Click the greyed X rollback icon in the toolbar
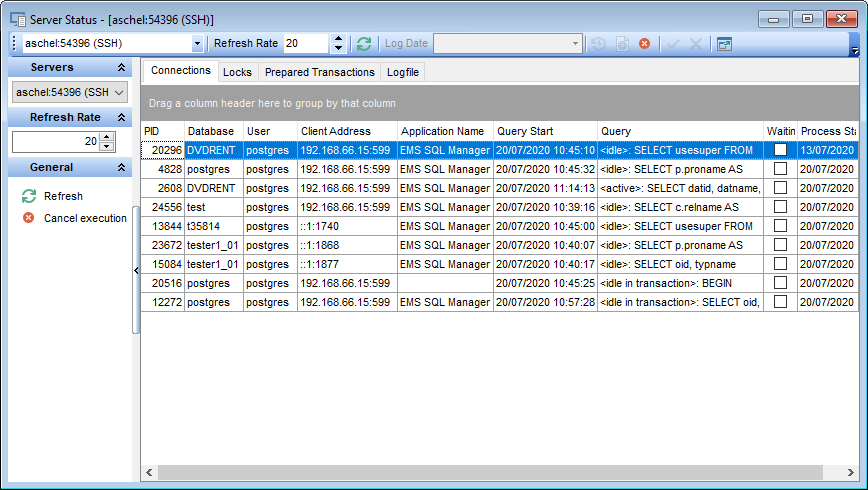This screenshot has width=868, height=490. click(696, 44)
